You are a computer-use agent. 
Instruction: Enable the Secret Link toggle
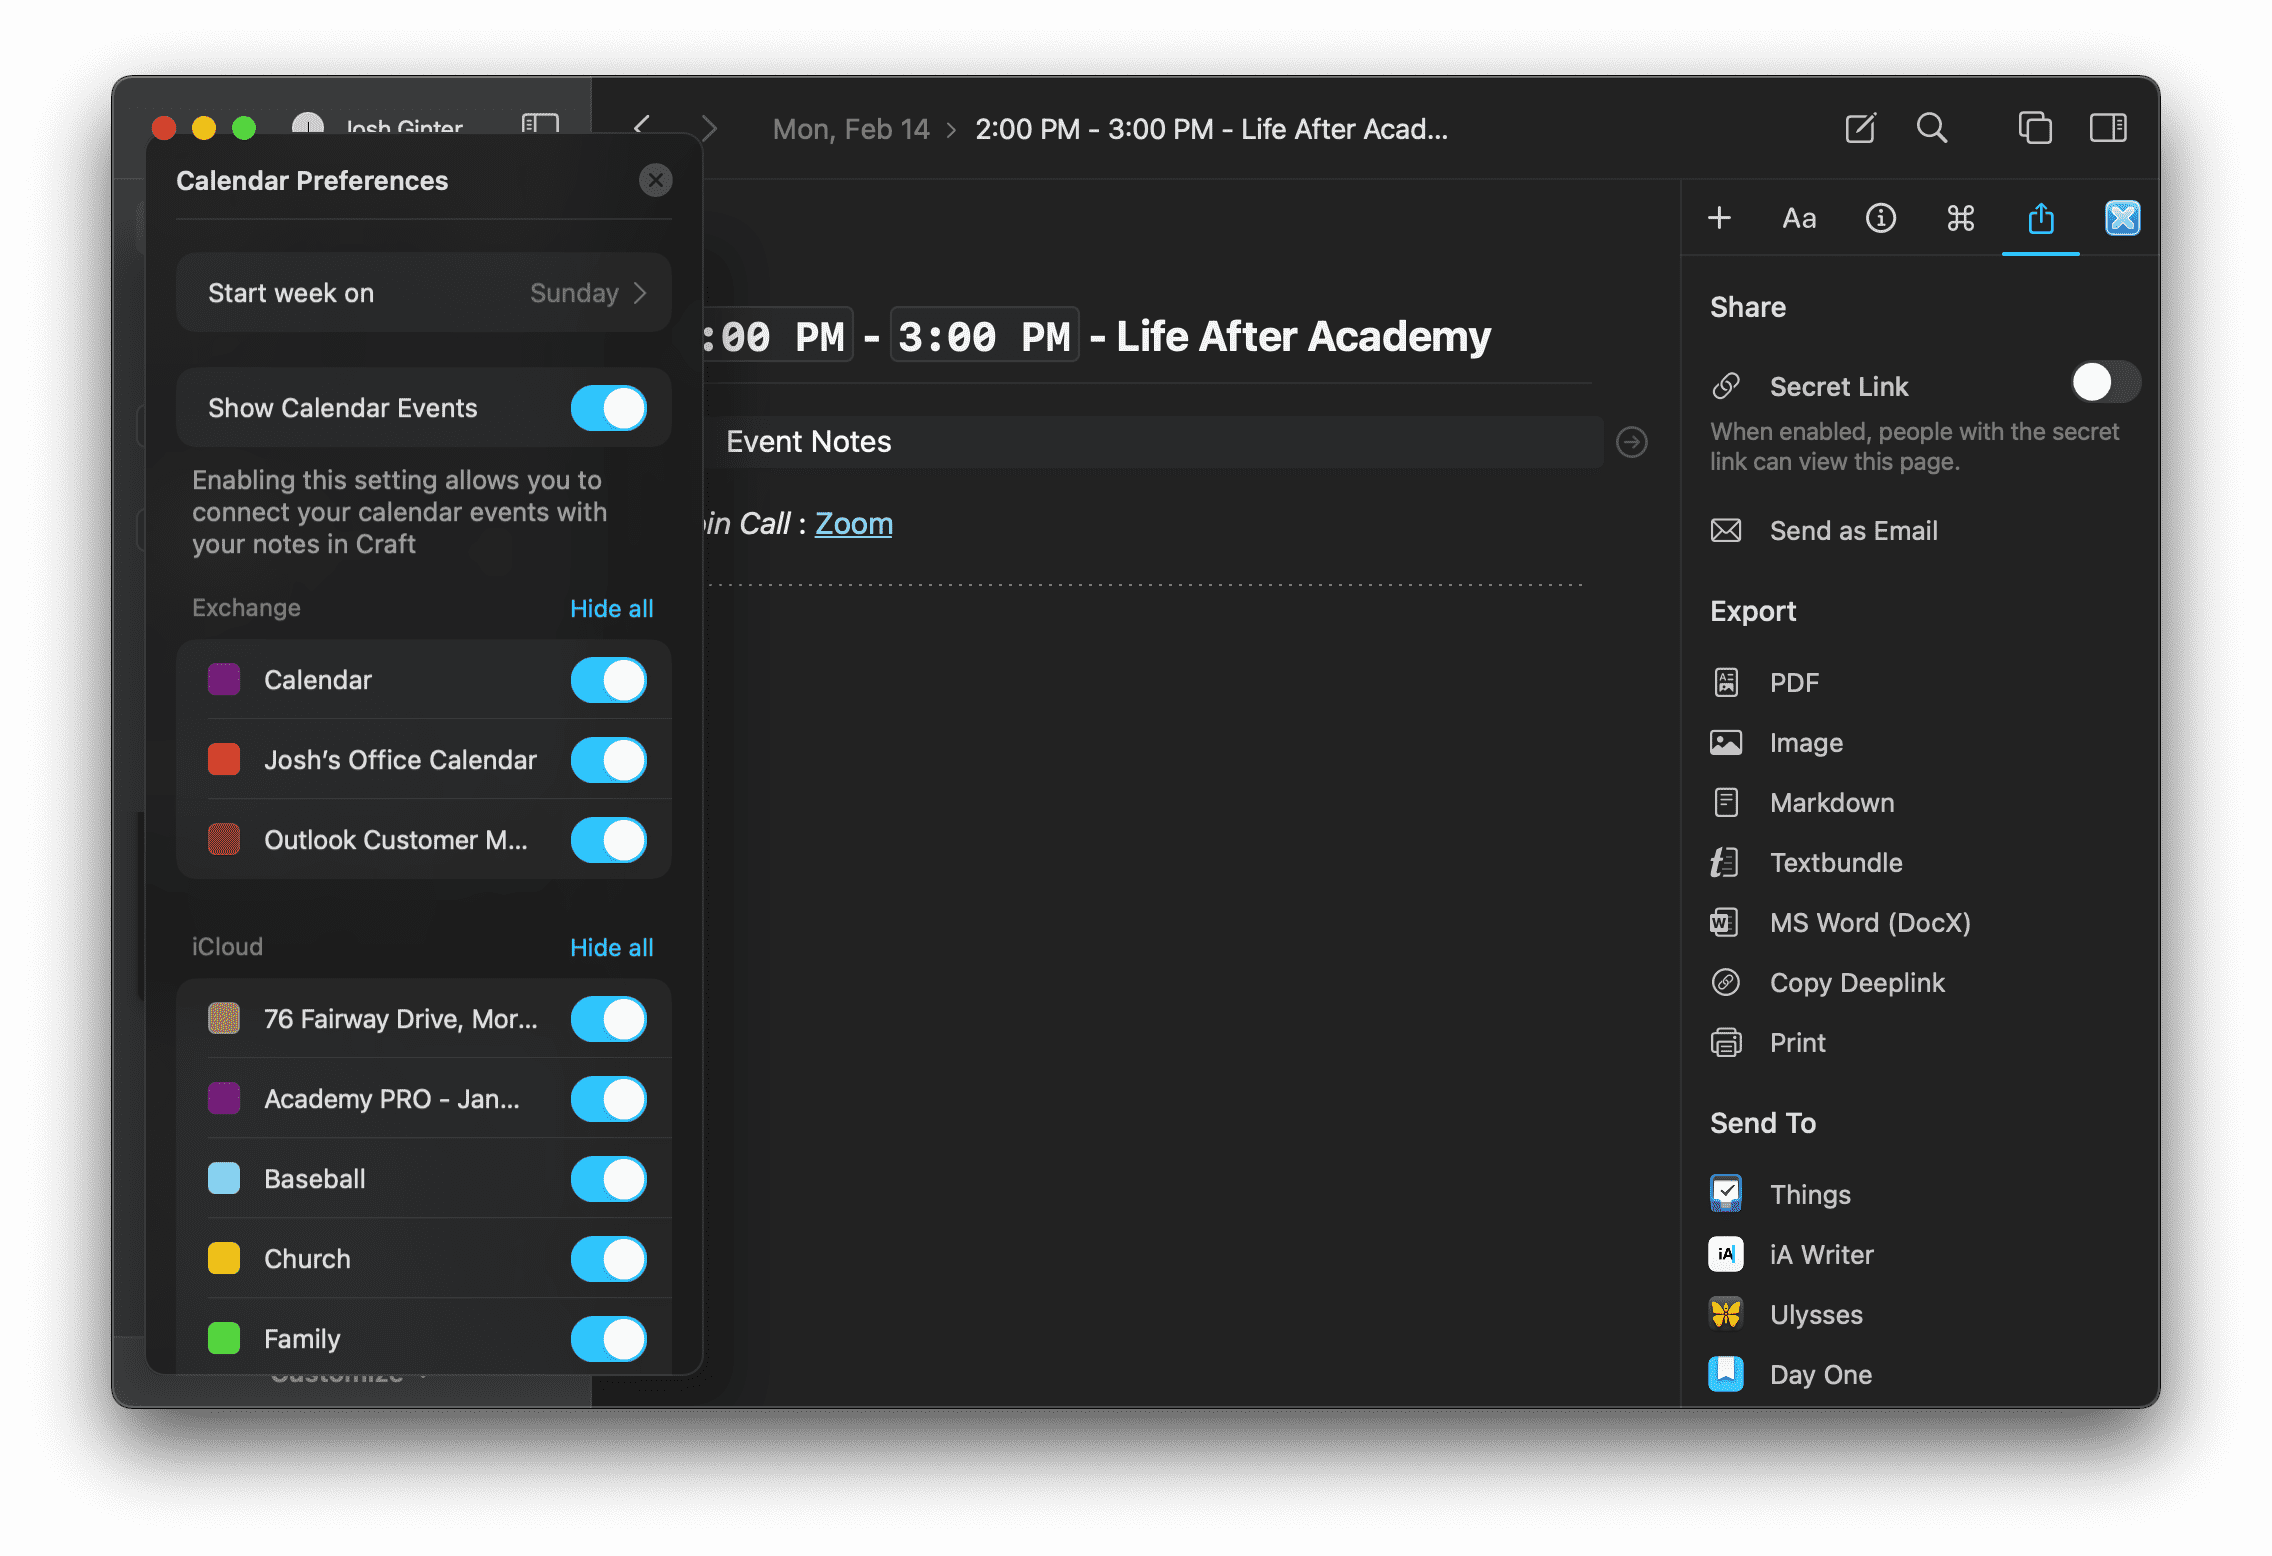2106,382
